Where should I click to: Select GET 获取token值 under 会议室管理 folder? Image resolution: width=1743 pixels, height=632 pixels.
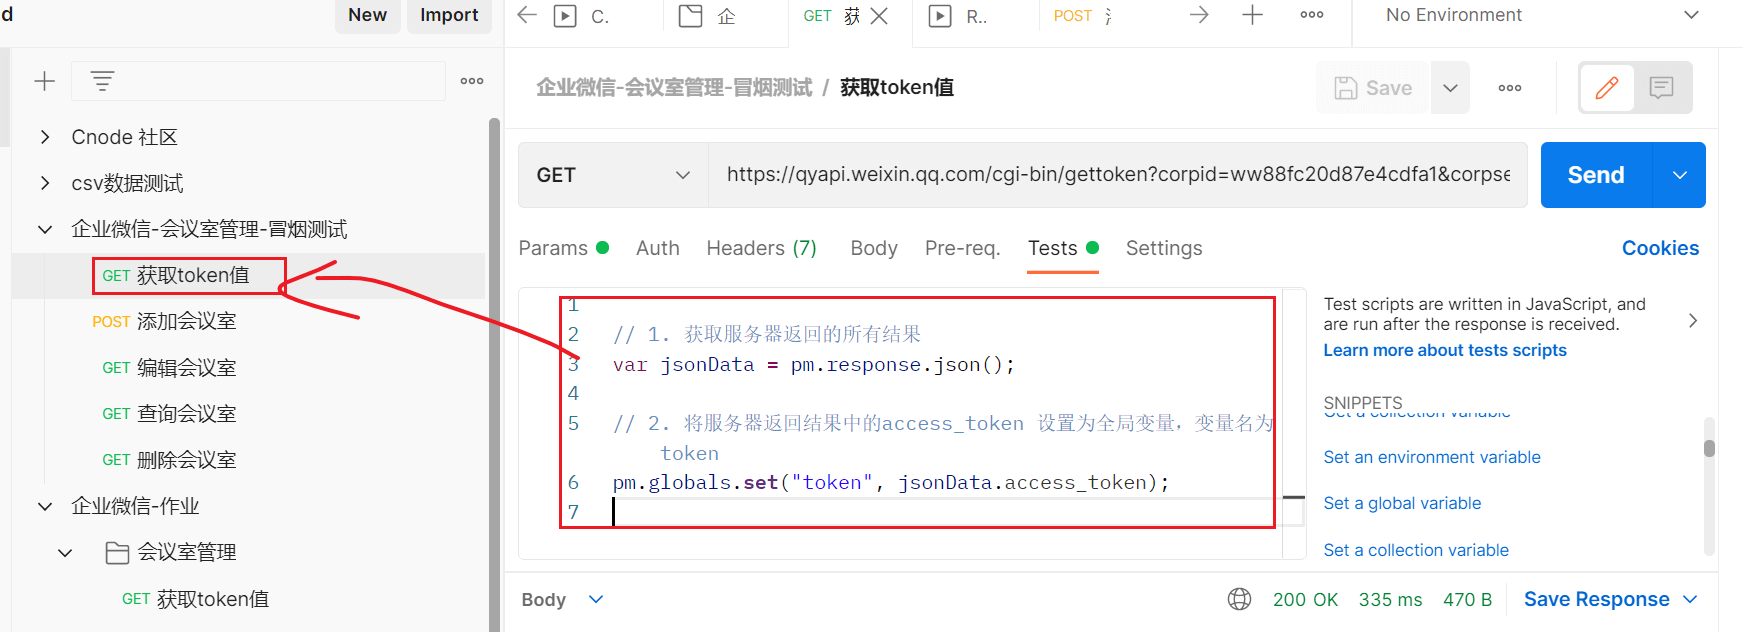(195, 599)
